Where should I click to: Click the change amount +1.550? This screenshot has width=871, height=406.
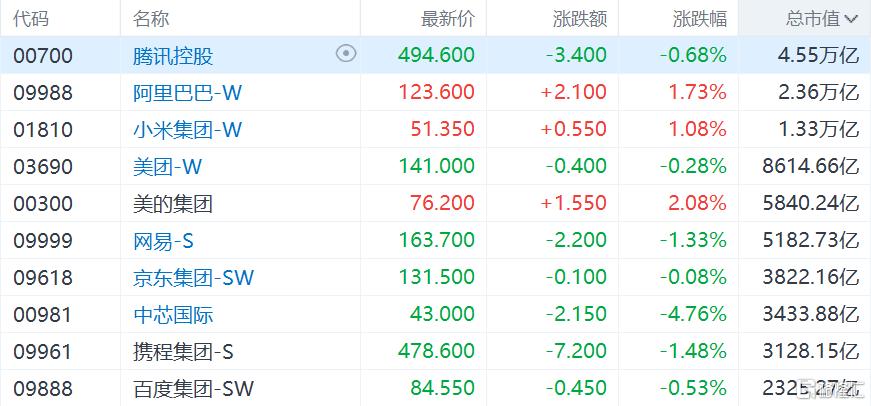pos(573,203)
